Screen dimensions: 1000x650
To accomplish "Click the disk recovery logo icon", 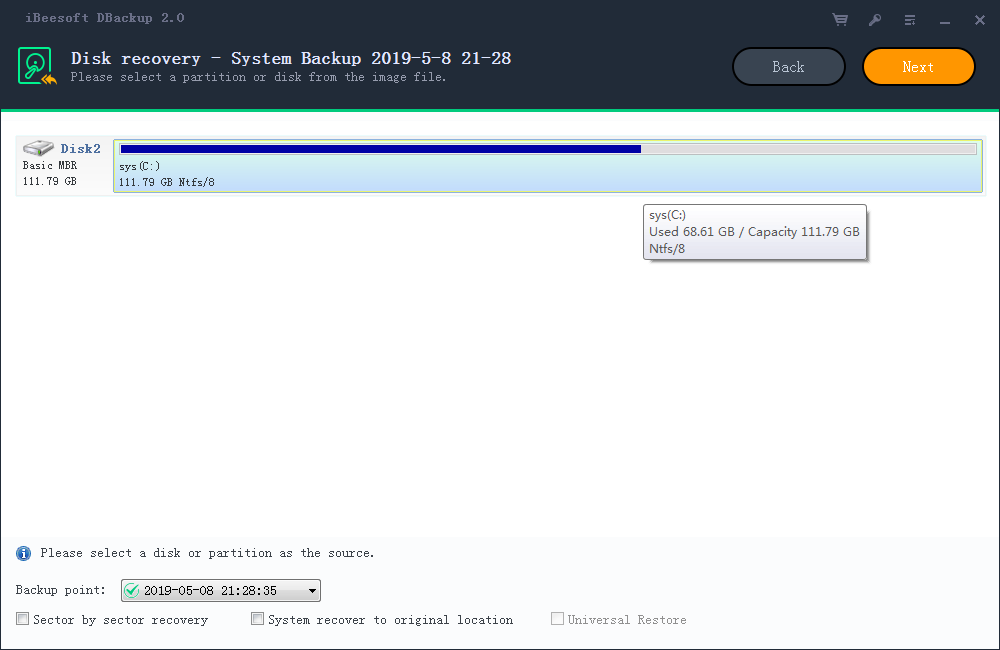I will [x=37, y=66].
